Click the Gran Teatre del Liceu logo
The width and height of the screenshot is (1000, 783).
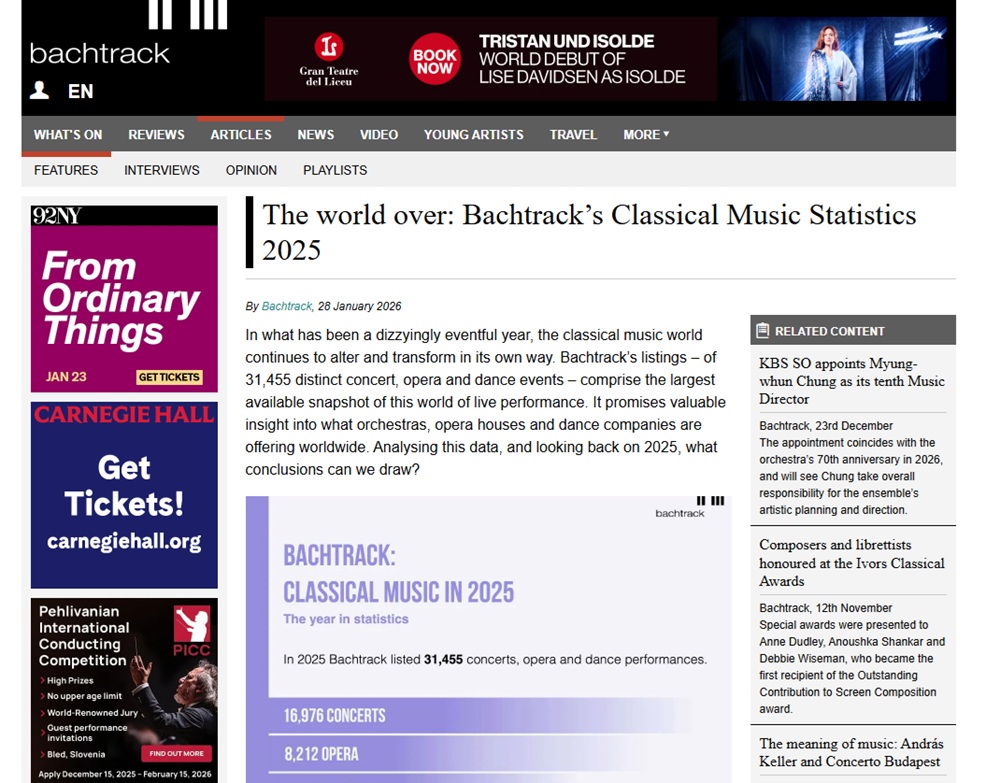[329, 59]
